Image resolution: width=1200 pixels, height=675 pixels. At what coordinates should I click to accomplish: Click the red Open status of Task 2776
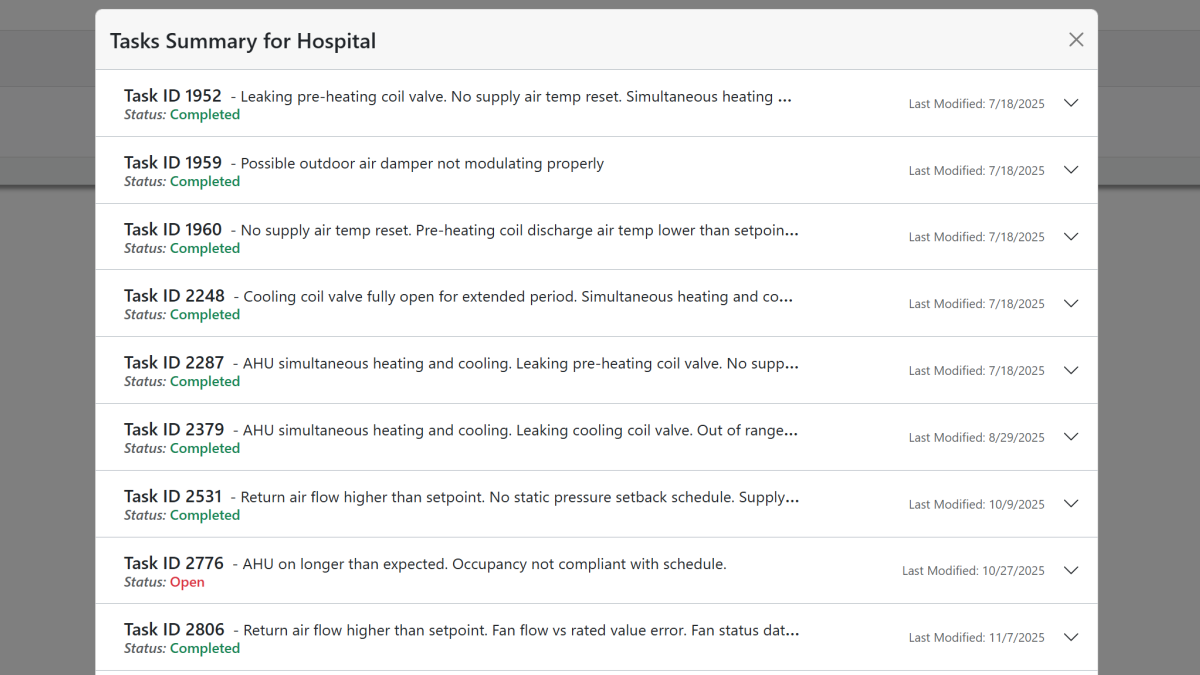[187, 582]
